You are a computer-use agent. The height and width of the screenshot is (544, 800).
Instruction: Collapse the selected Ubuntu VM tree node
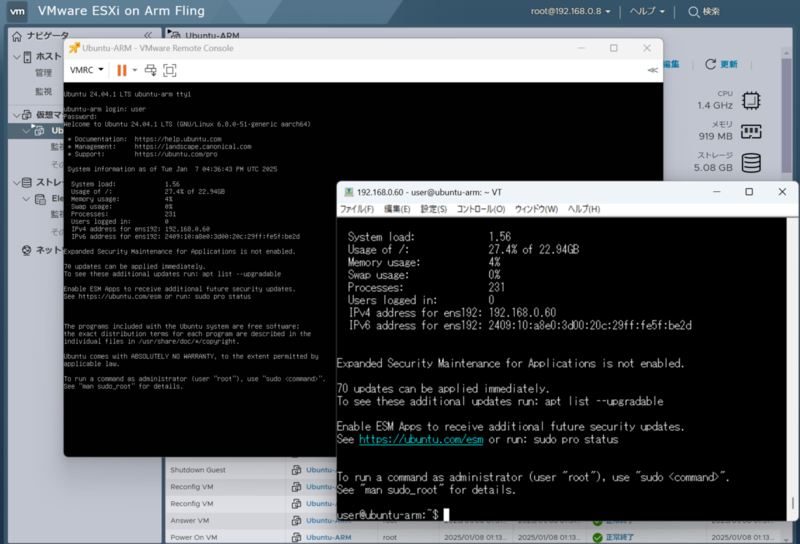(26, 131)
